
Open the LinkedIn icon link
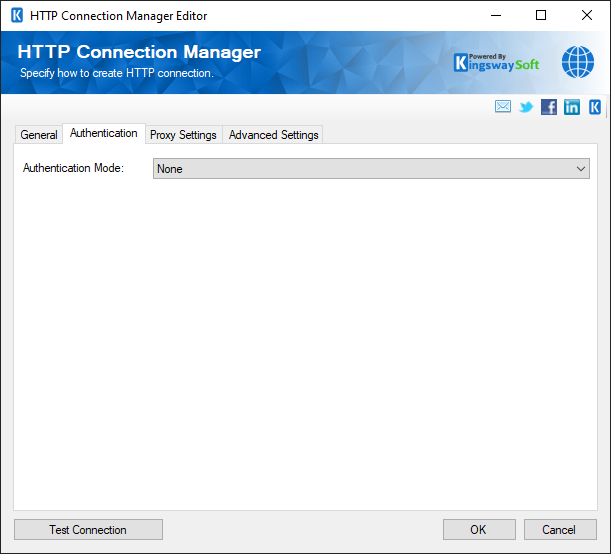pos(572,107)
